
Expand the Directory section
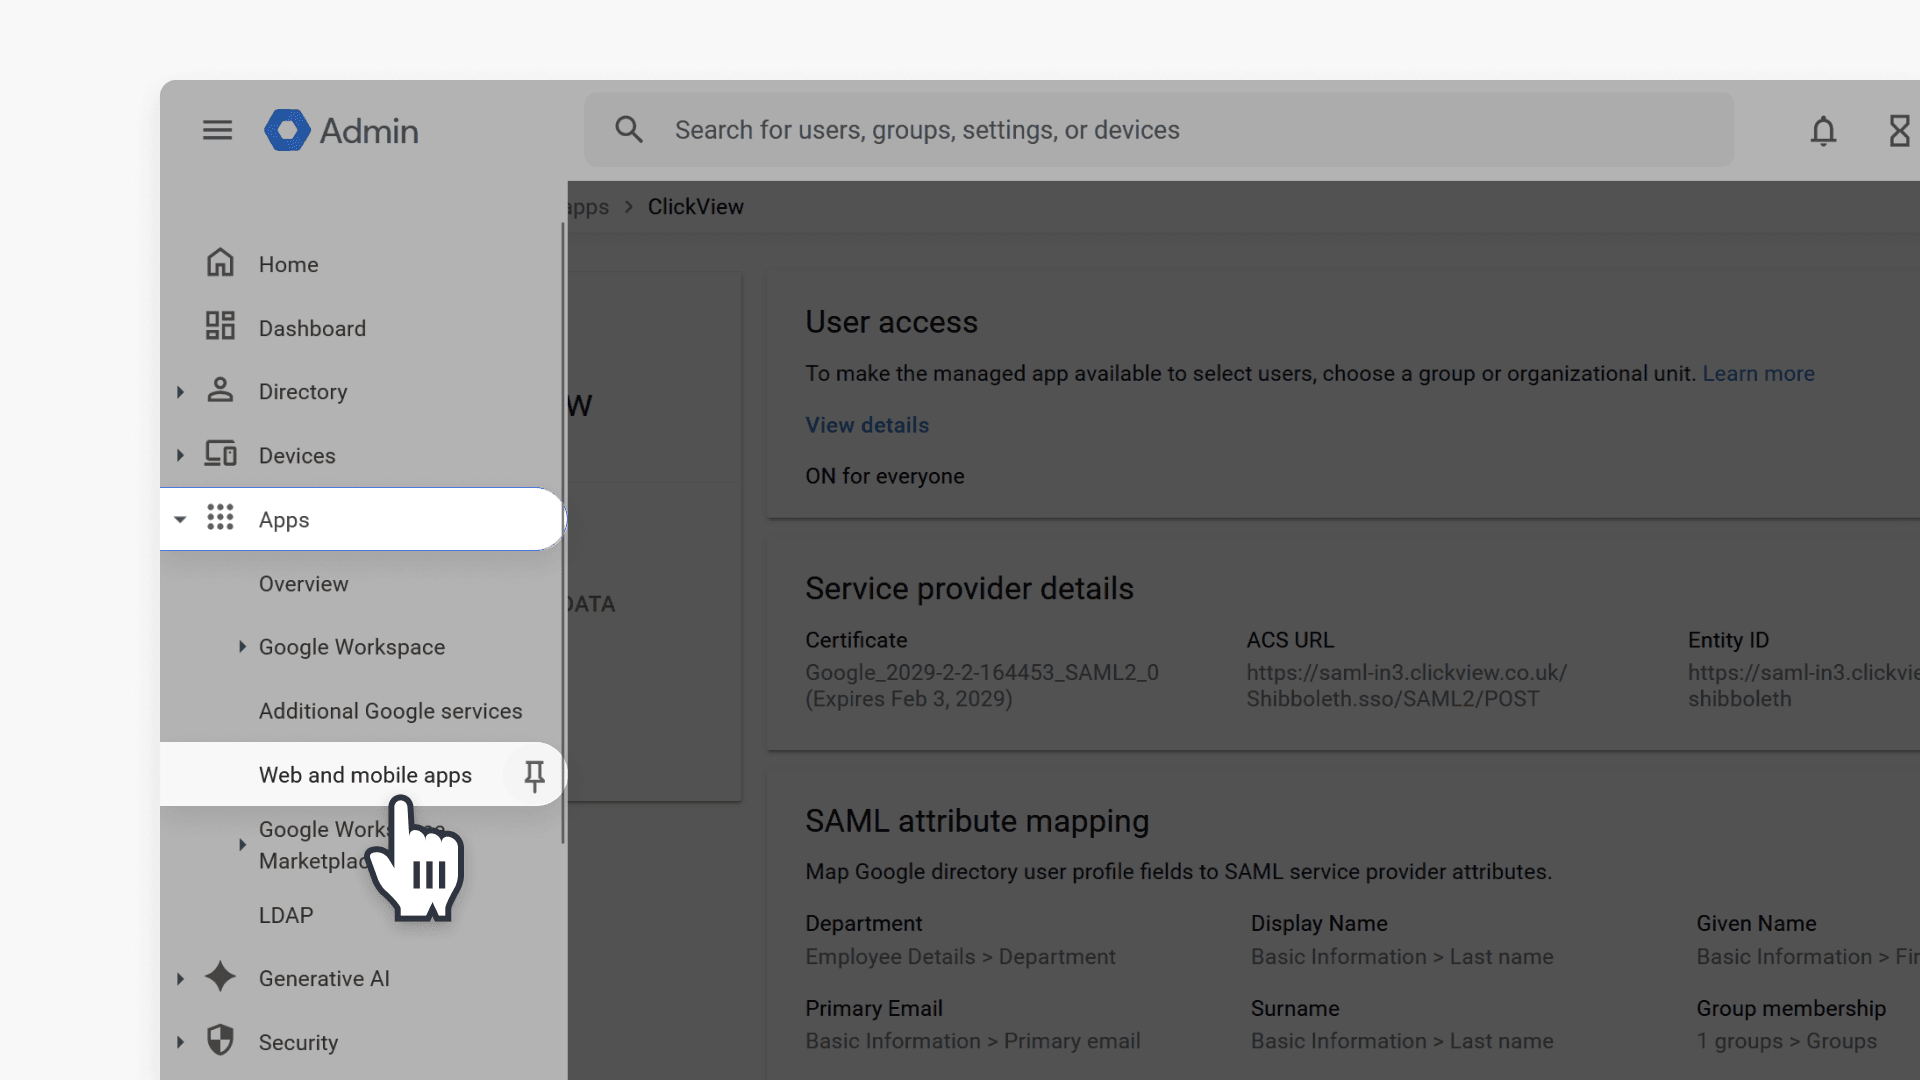180,392
